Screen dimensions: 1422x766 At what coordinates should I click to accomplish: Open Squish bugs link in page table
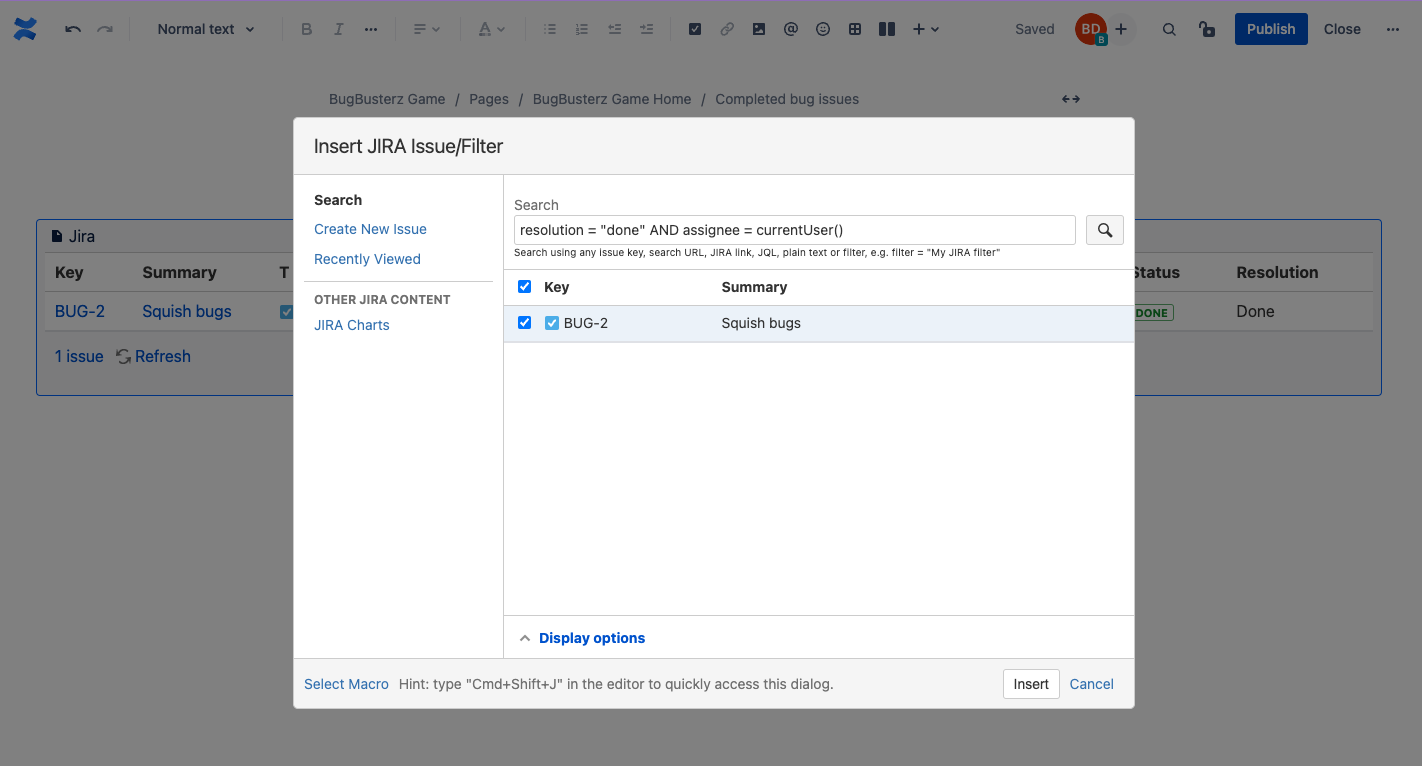pyautogui.click(x=187, y=311)
